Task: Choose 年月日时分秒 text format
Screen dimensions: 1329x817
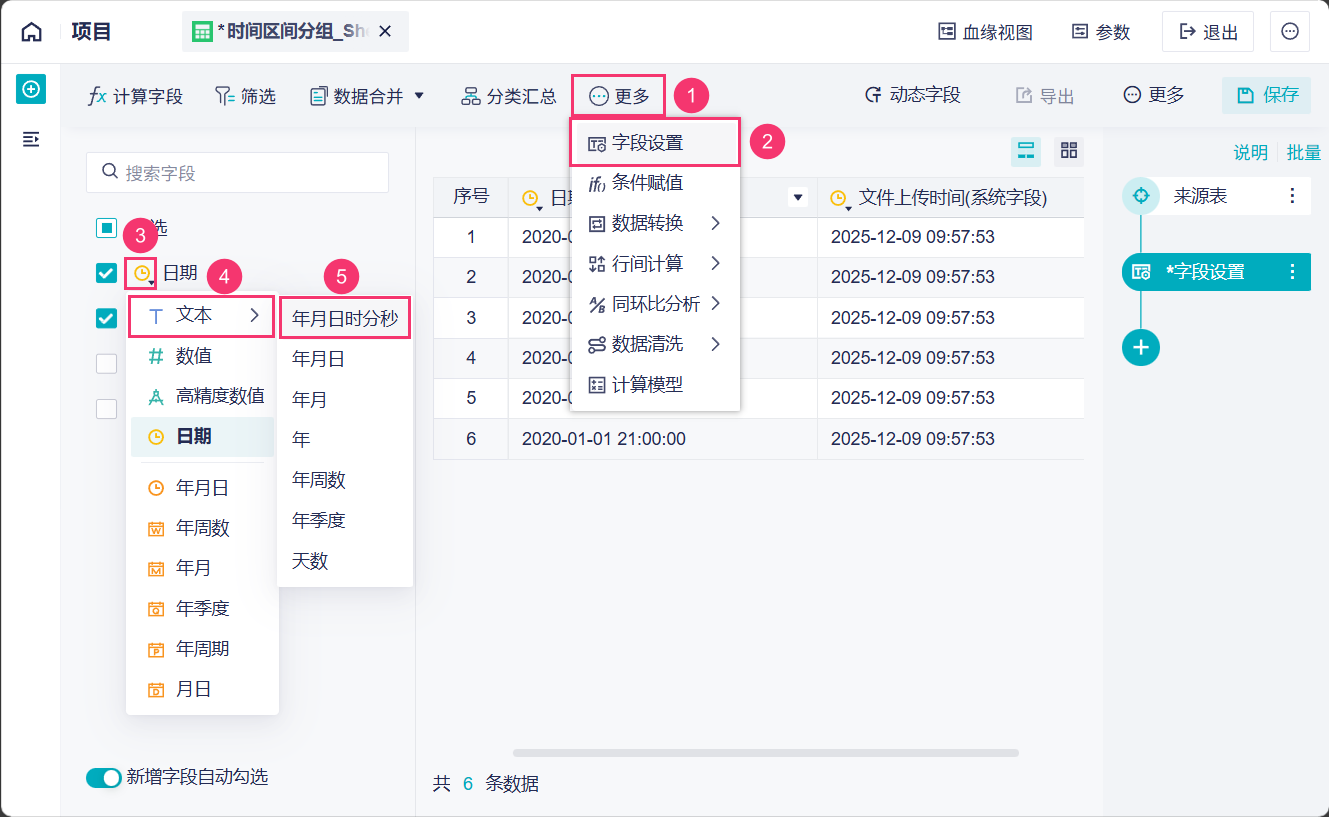Action: pyautogui.click(x=345, y=318)
